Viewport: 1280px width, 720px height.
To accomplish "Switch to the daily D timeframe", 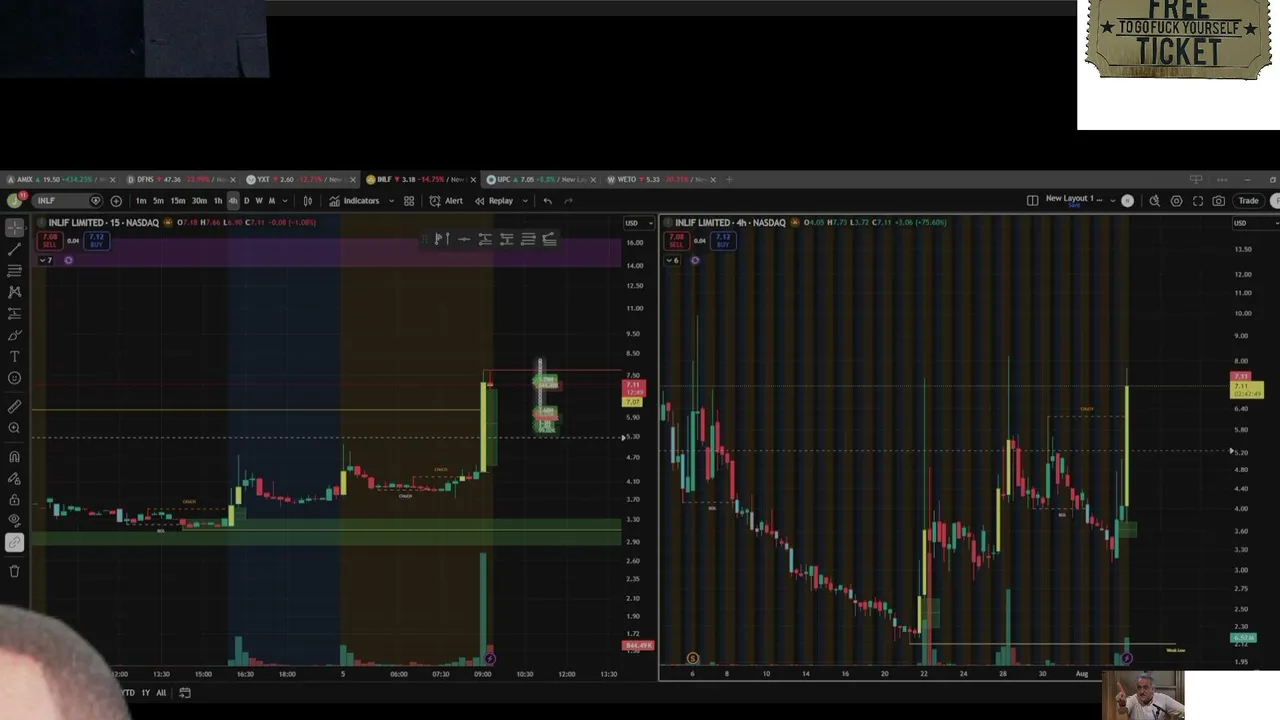I will point(247,201).
